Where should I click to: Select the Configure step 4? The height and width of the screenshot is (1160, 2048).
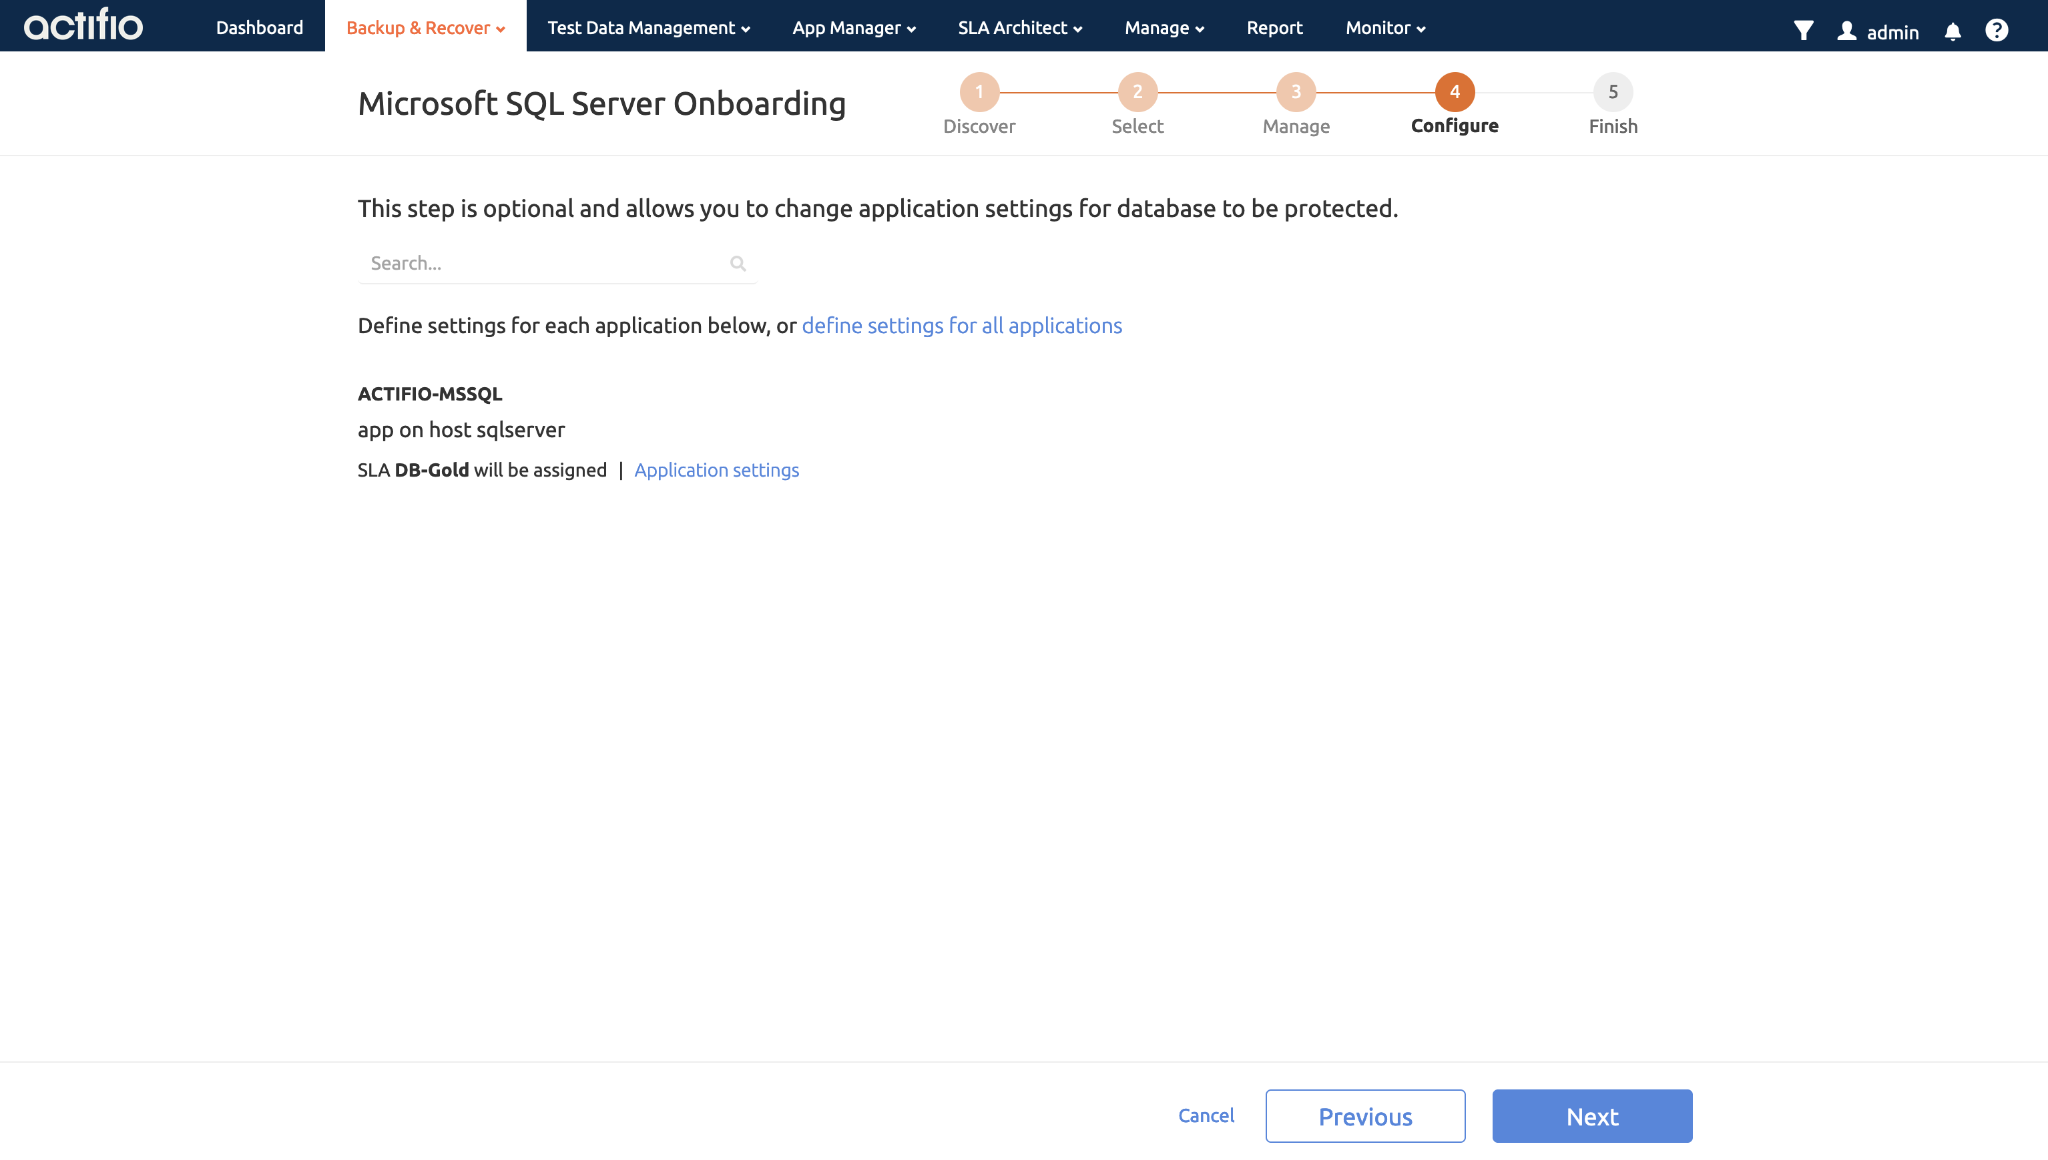coord(1454,91)
